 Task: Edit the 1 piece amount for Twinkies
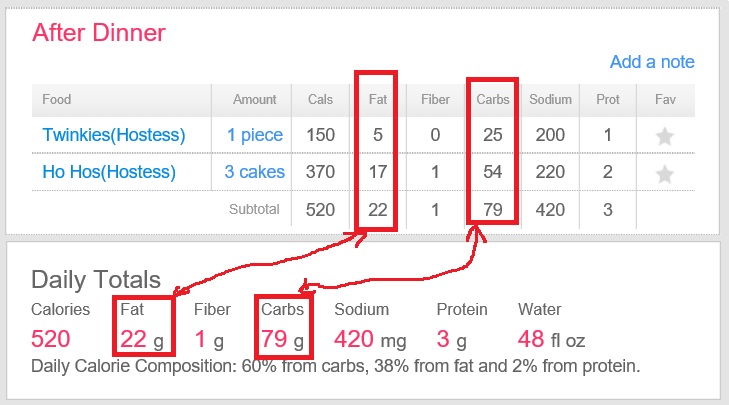pos(254,135)
